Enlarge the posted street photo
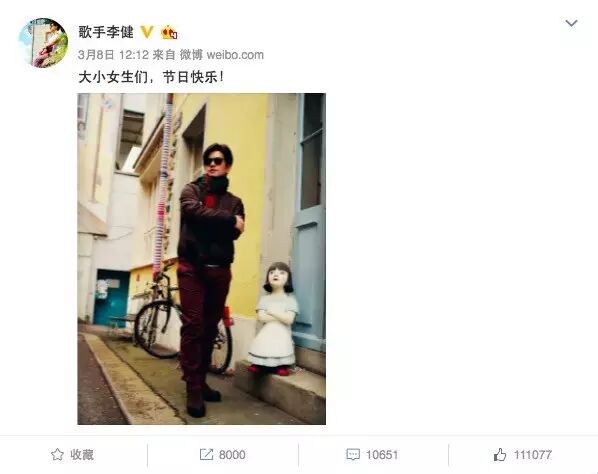The image size is (598, 474). pos(201,259)
